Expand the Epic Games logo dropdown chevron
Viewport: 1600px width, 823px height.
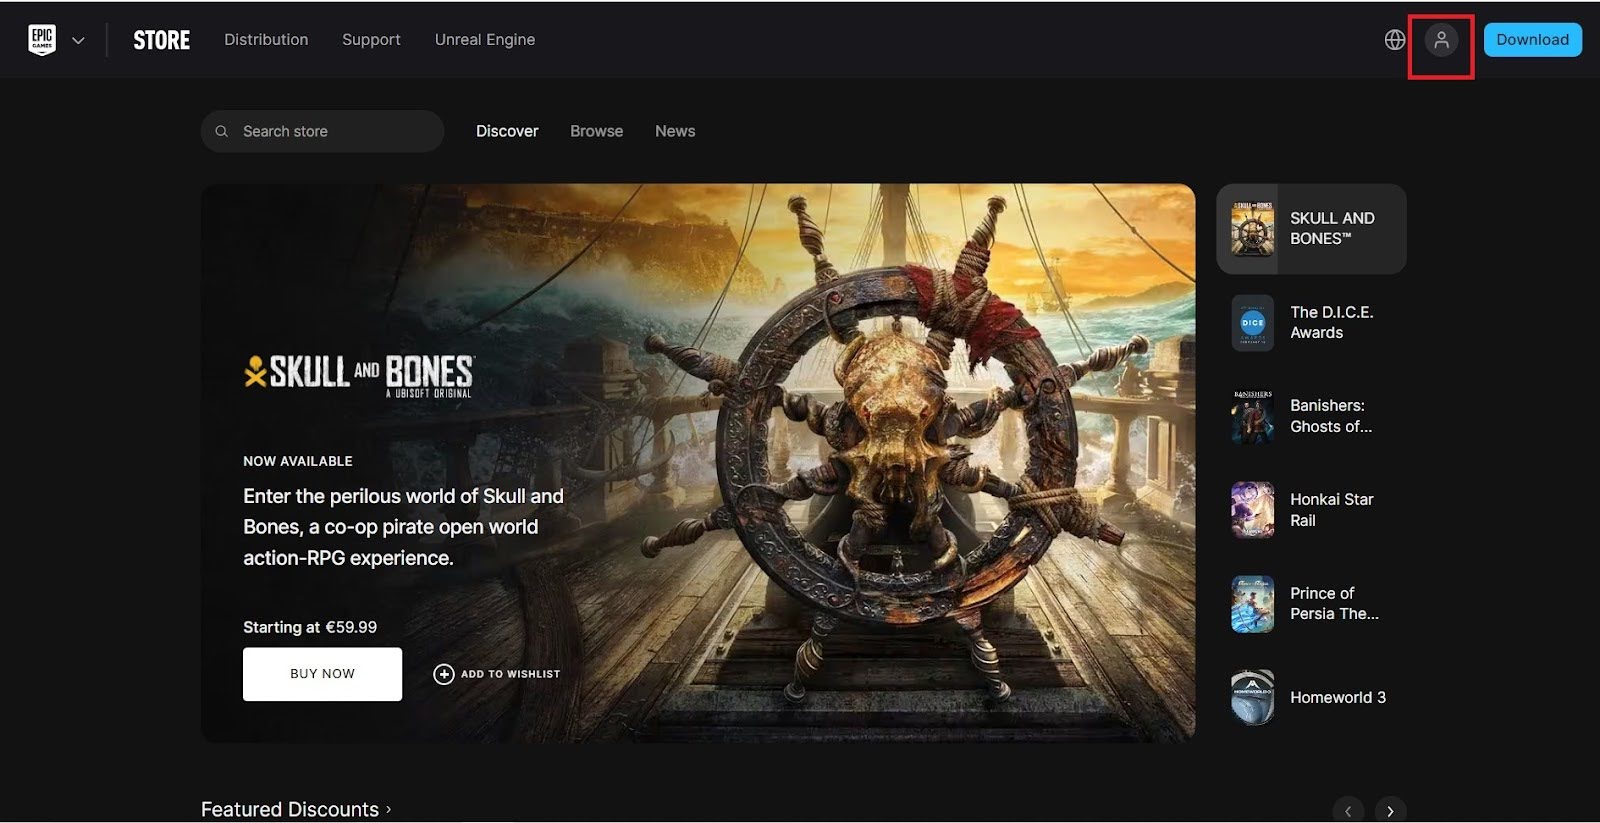coord(78,41)
